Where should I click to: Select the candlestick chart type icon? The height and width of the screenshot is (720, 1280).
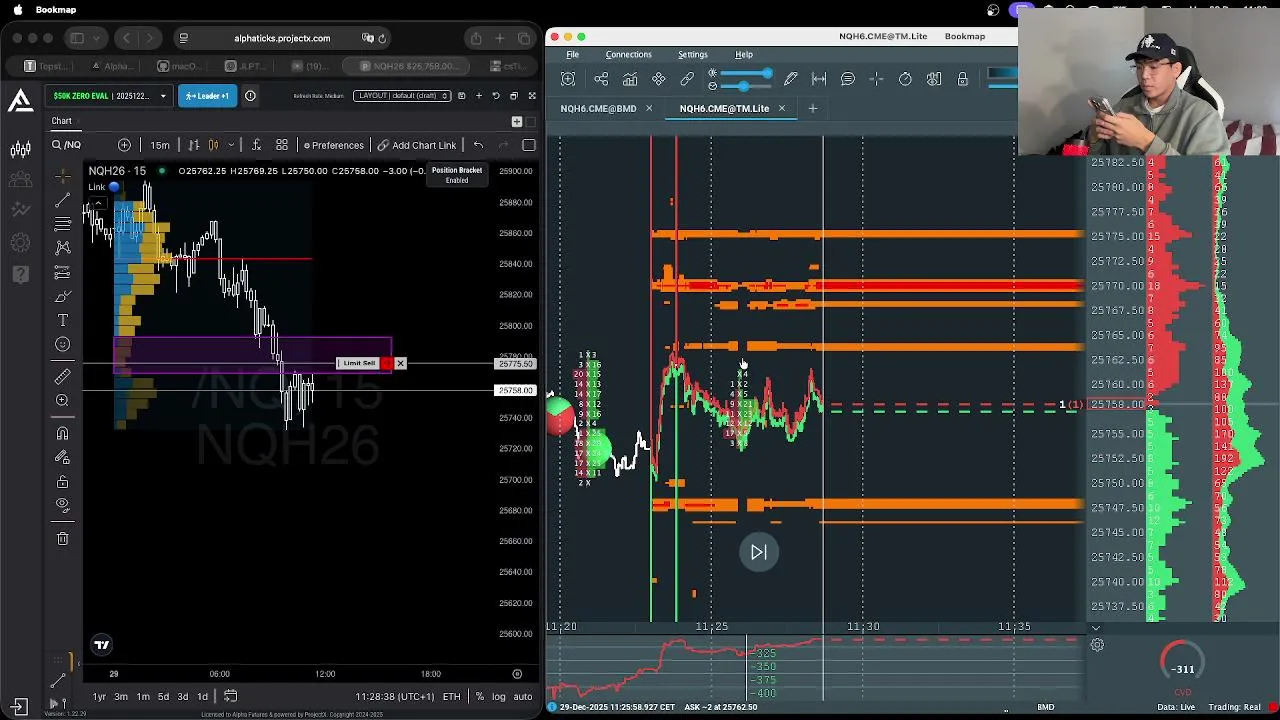[x=213, y=145]
